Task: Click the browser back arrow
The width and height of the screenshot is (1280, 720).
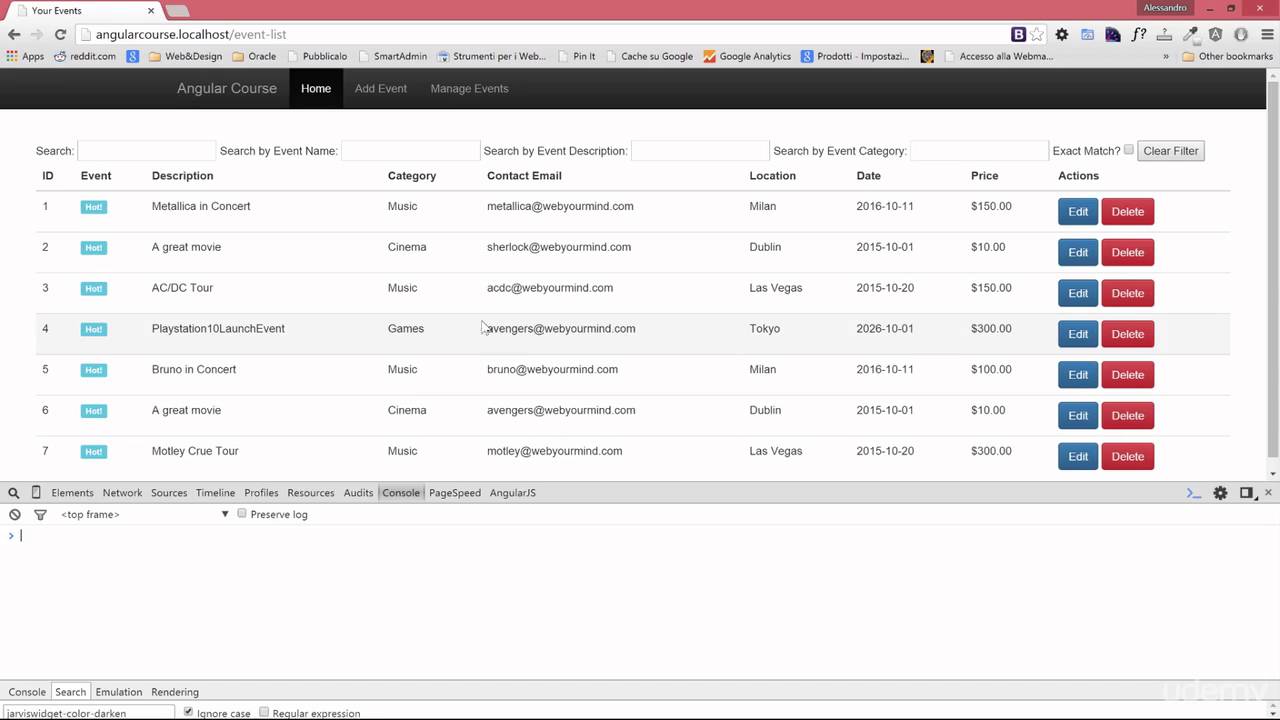Action: [x=14, y=34]
